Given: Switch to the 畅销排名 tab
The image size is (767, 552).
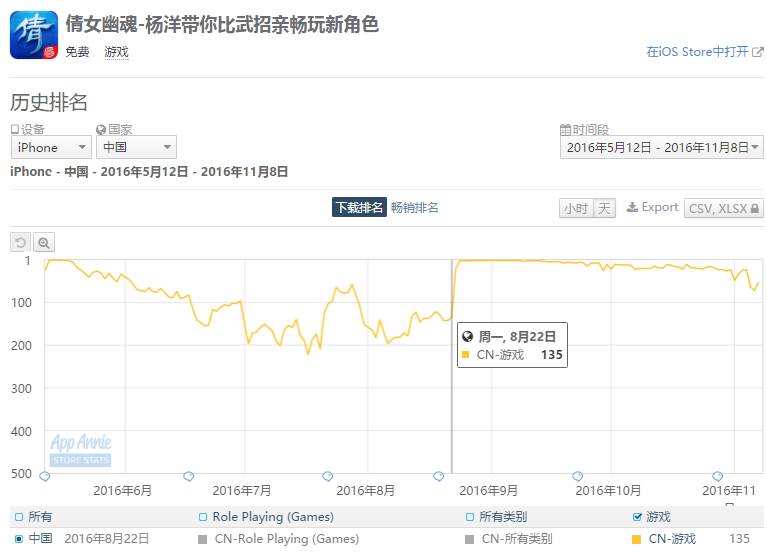Looking at the screenshot, I should [414, 208].
